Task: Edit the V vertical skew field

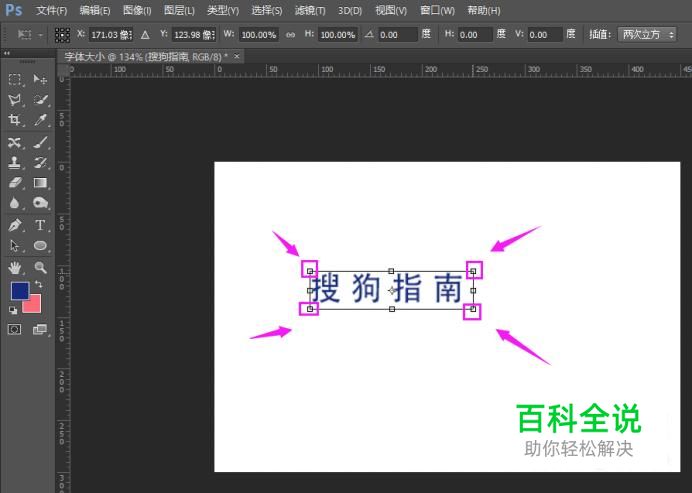Action: tap(545, 34)
